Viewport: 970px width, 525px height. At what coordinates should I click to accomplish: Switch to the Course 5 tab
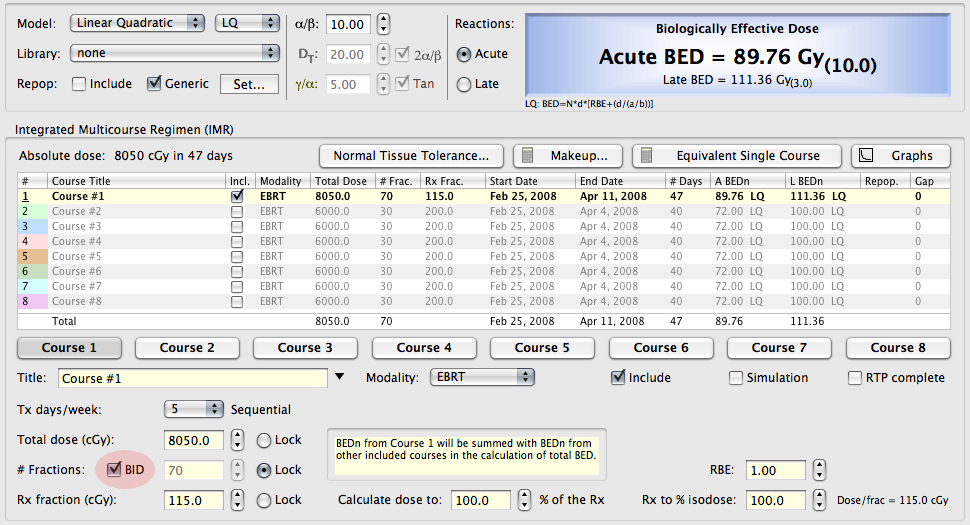pyautogui.click(x=543, y=348)
